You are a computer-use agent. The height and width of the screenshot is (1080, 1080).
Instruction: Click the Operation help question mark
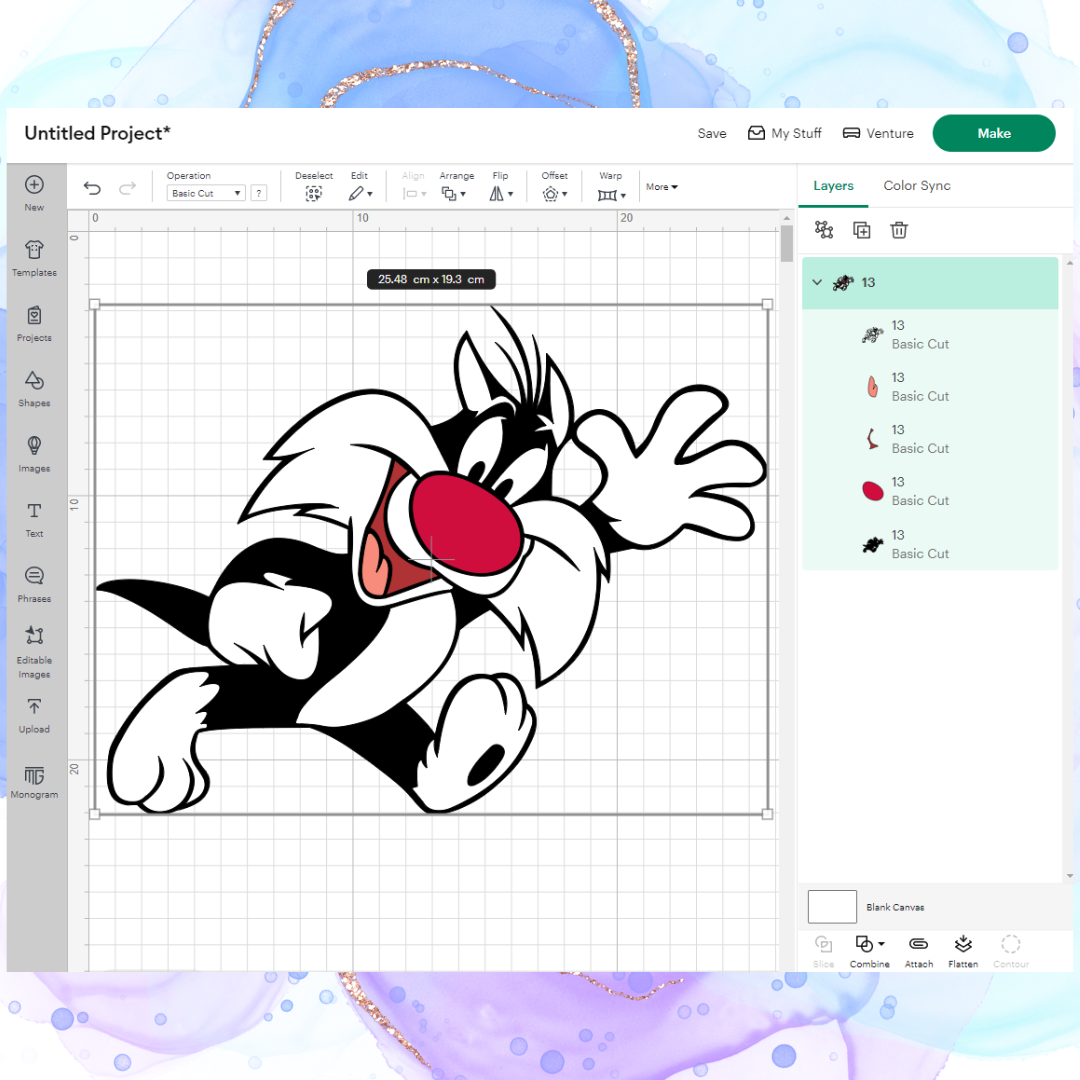click(x=259, y=194)
